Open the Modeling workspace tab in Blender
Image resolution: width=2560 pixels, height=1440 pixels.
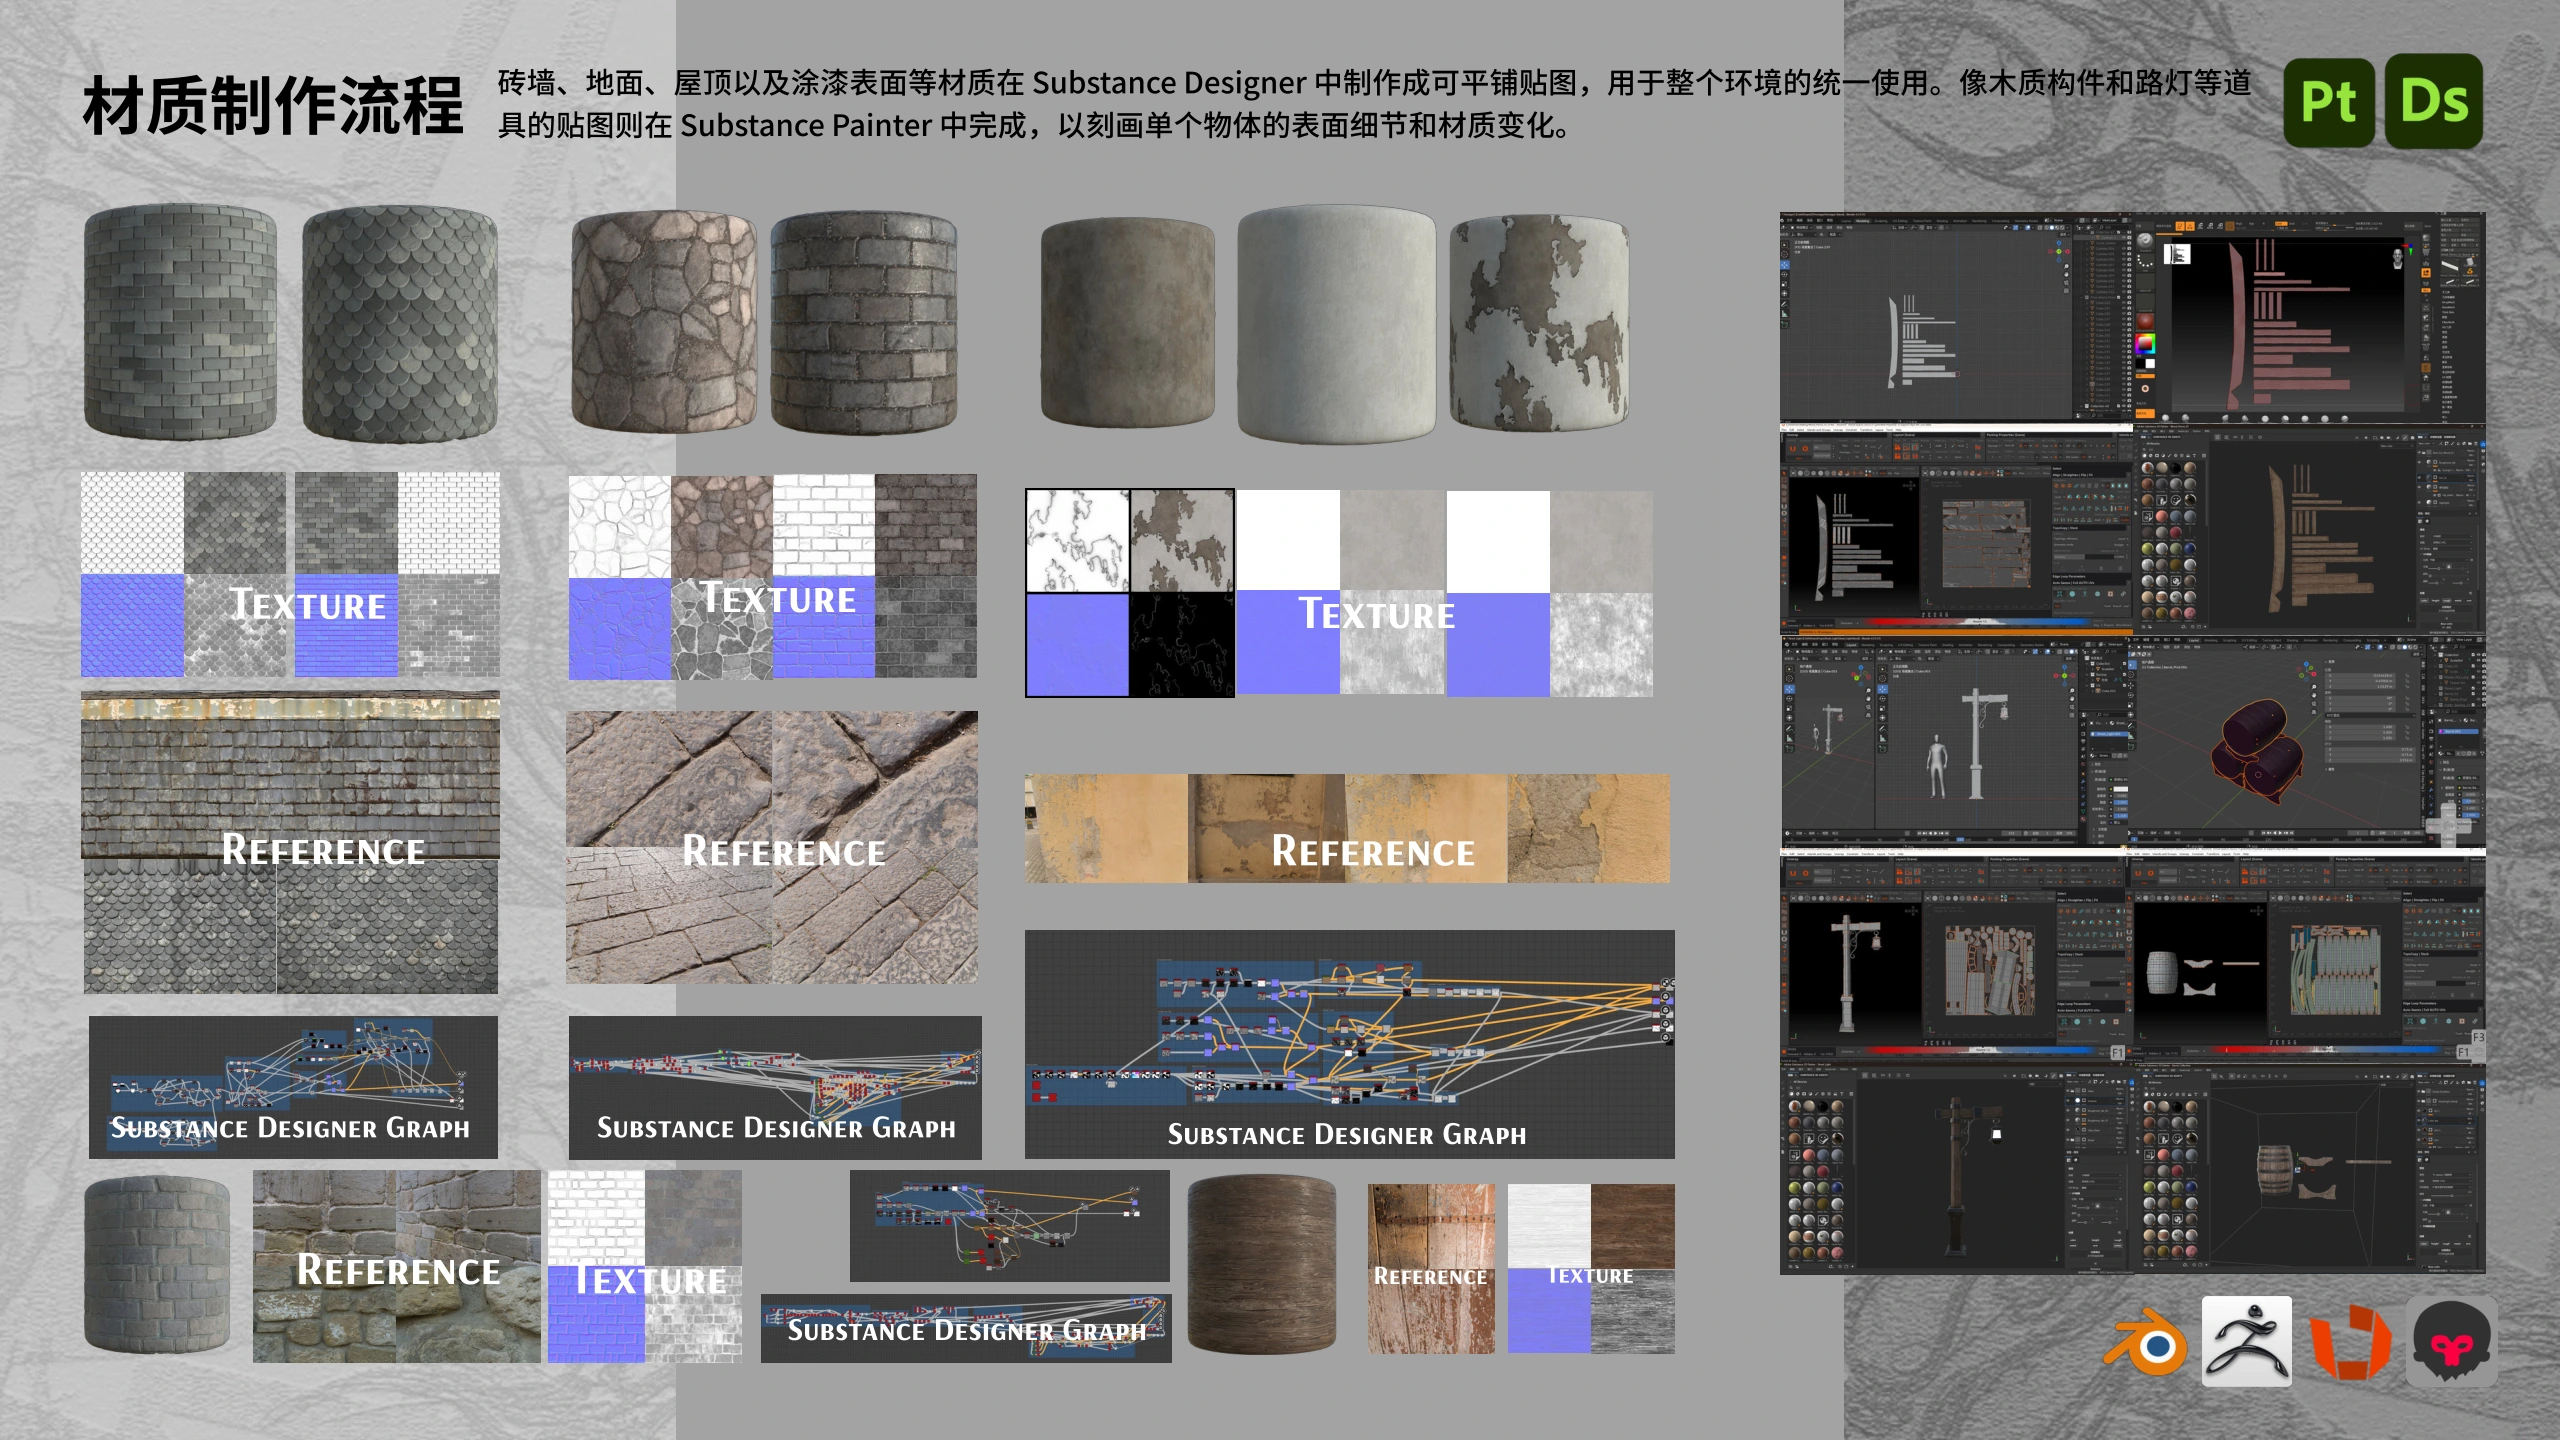(1862, 219)
